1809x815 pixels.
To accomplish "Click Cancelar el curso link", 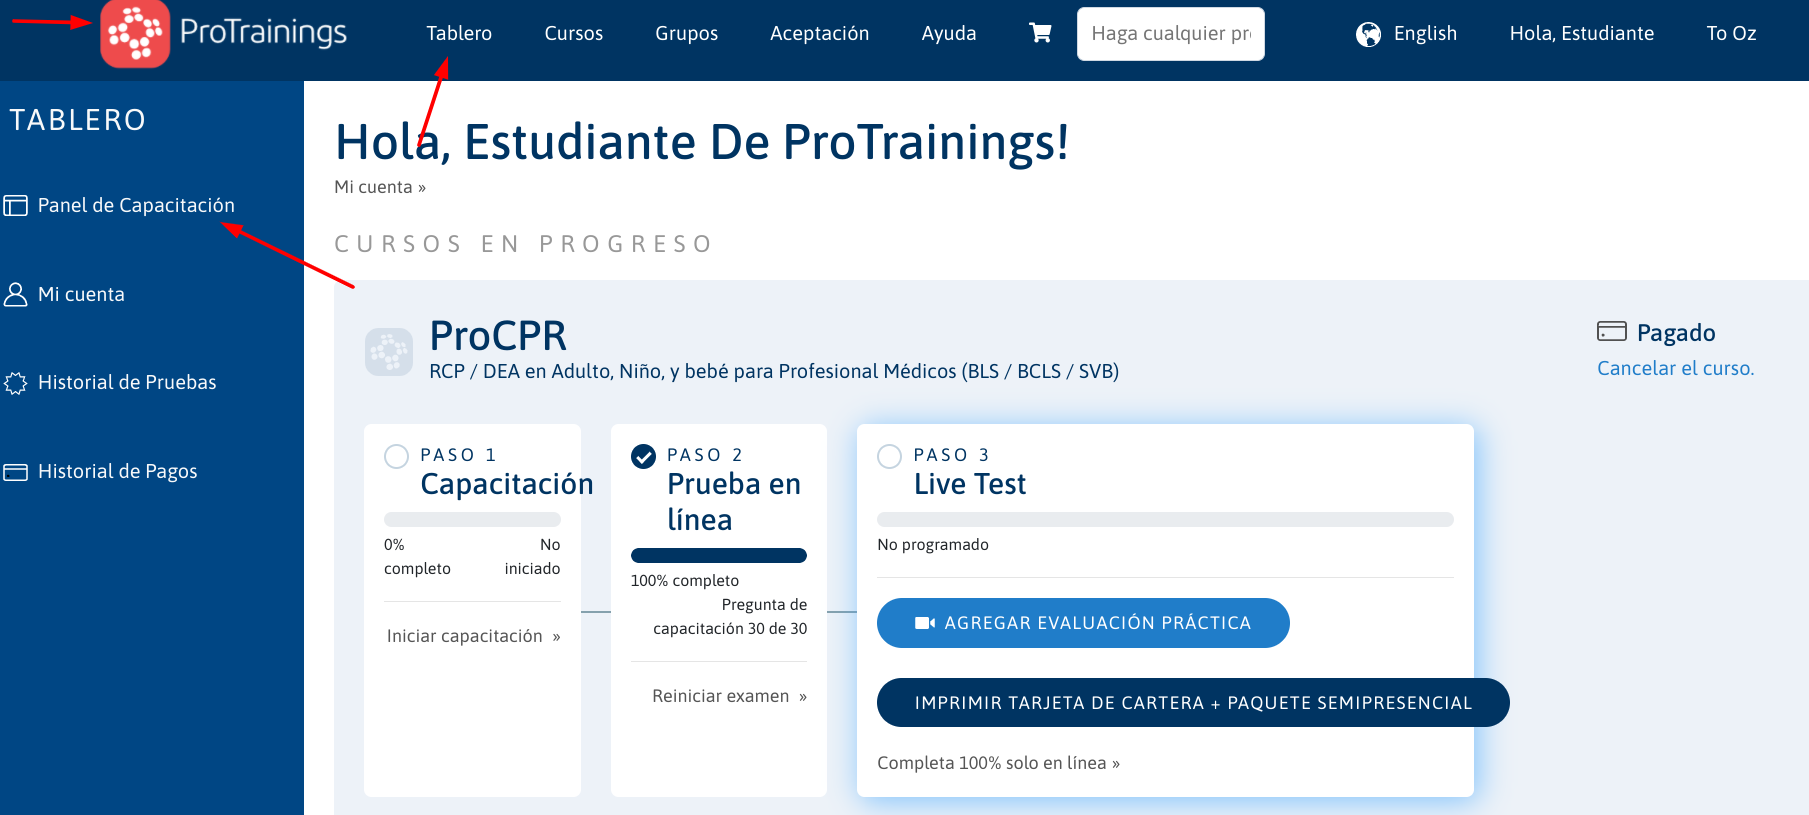I will coord(1675,368).
